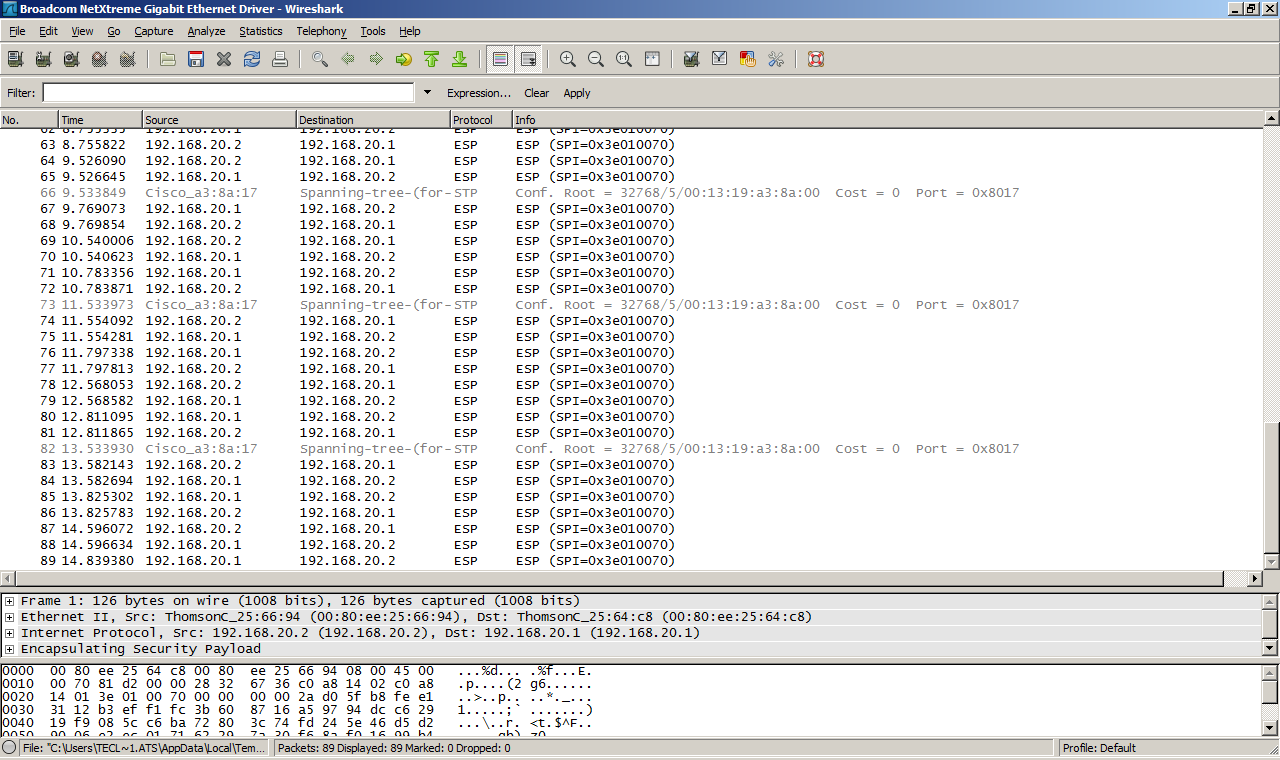The height and width of the screenshot is (760, 1280).
Task: Save capture file with floppy icon
Action: [196, 59]
